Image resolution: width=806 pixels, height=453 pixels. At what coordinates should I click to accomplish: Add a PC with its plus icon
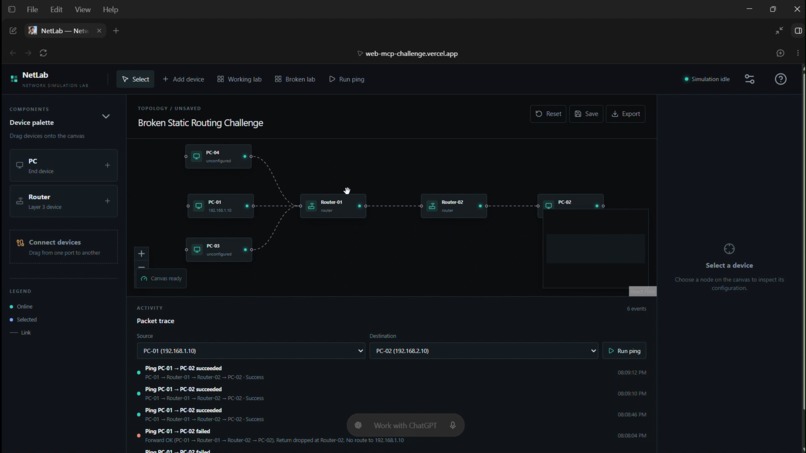(x=107, y=166)
